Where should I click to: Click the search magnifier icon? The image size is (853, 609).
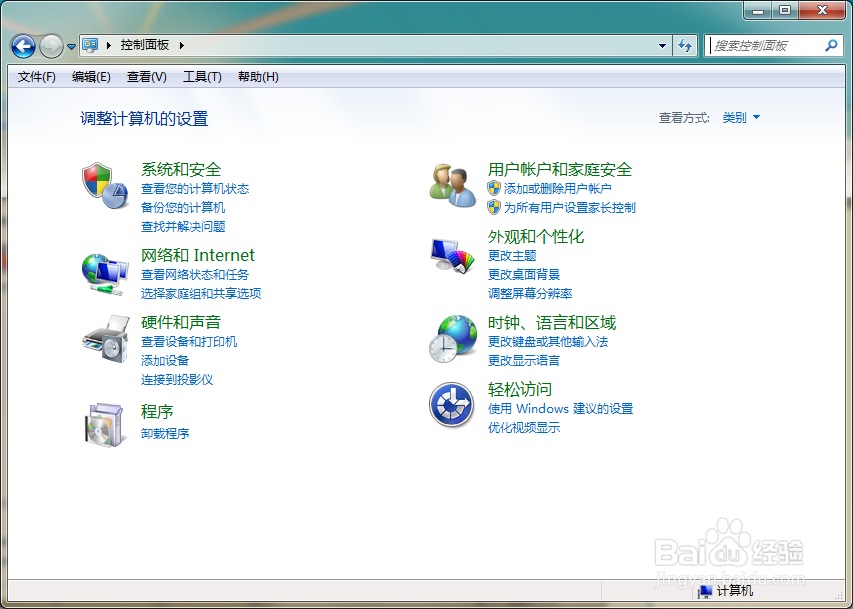[x=832, y=46]
